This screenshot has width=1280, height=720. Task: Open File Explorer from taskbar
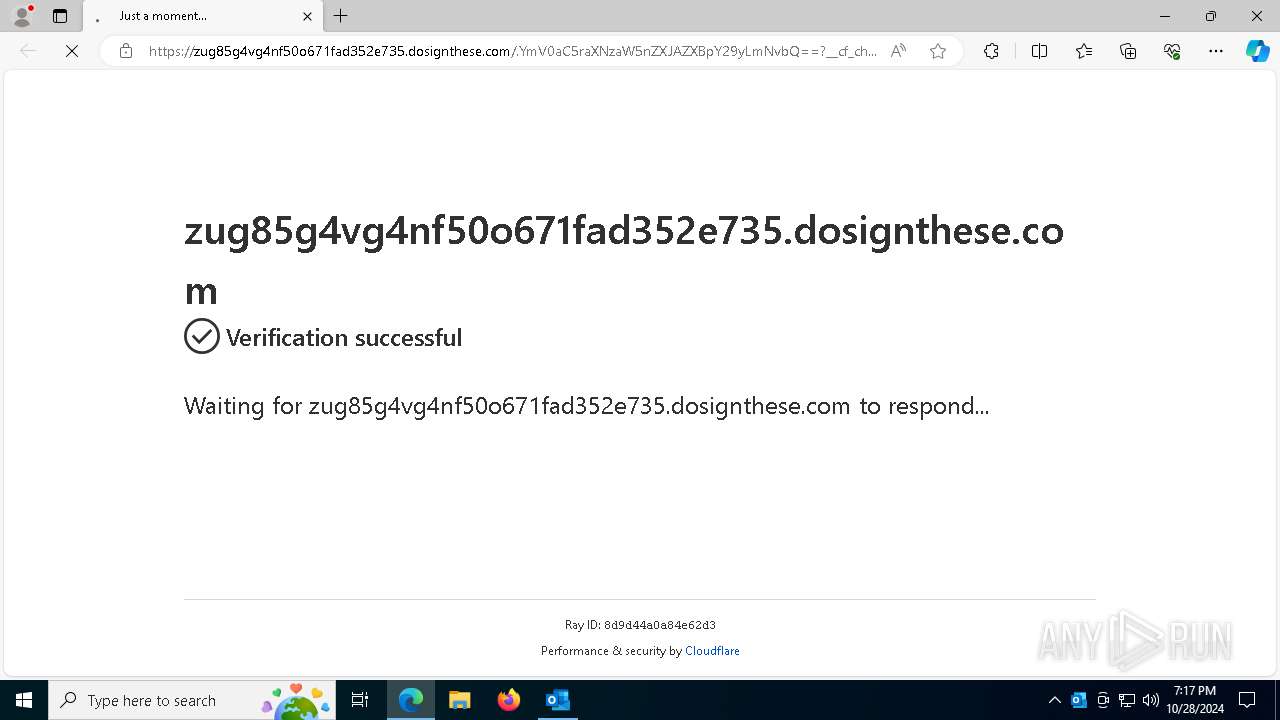[x=460, y=700]
